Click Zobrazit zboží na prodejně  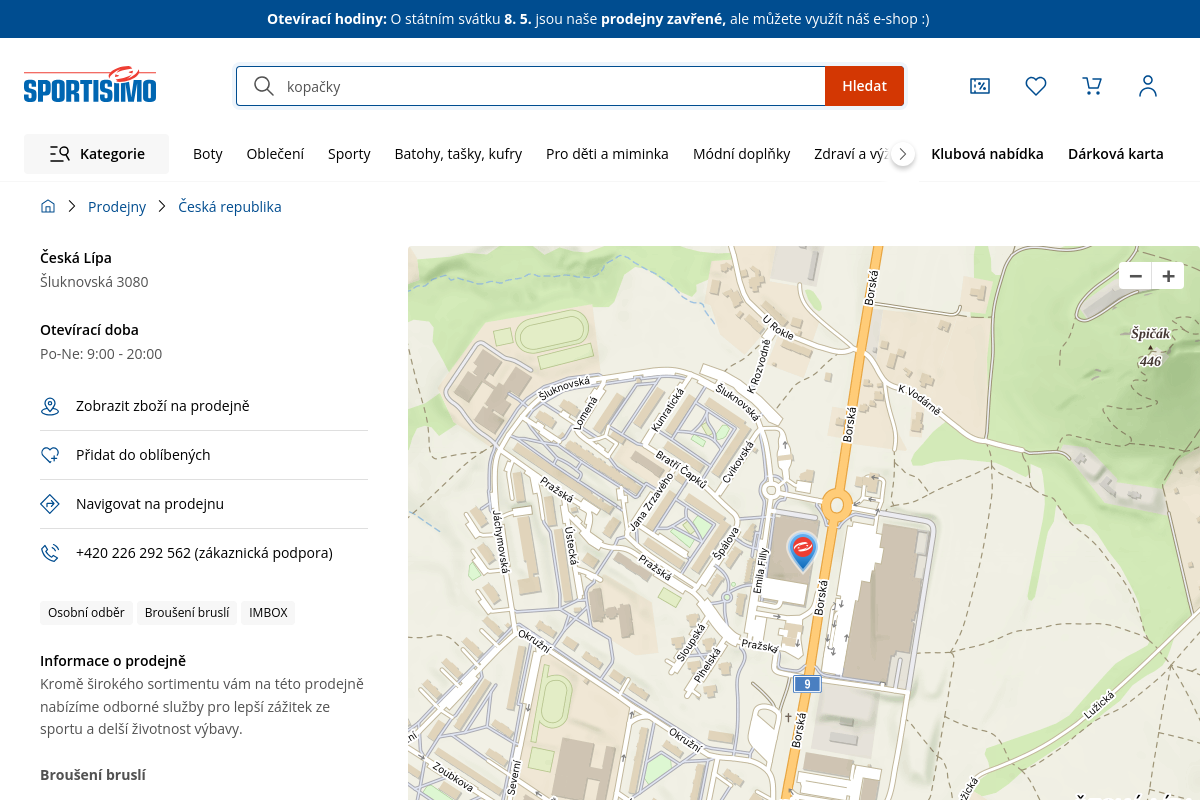[162, 406]
